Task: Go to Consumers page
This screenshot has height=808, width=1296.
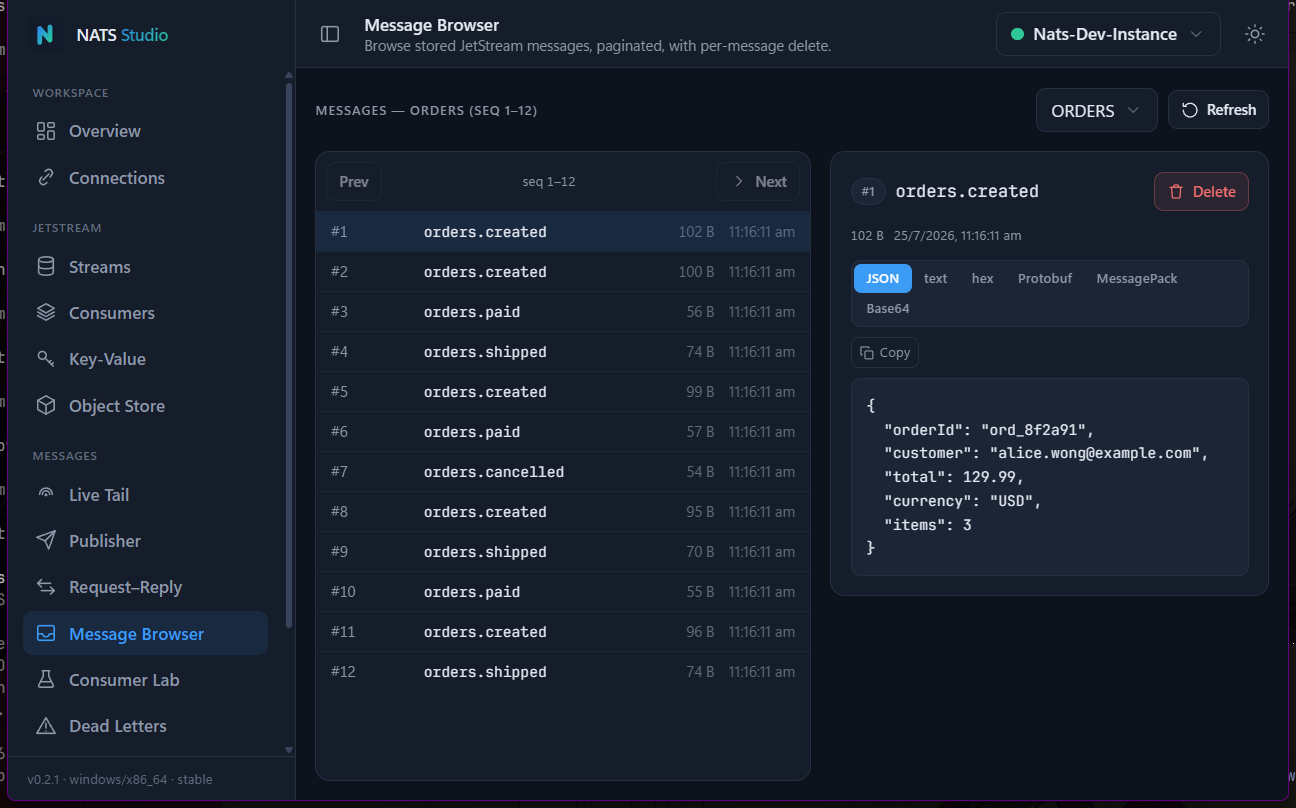Action: point(145,313)
